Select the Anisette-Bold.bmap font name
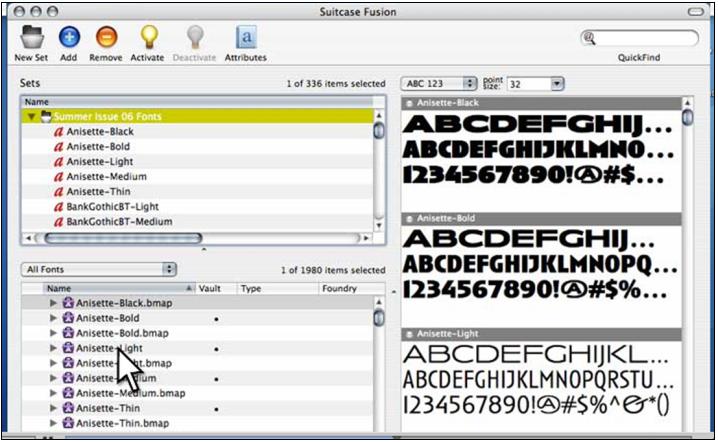The image size is (718, 442). pos(122,333)
